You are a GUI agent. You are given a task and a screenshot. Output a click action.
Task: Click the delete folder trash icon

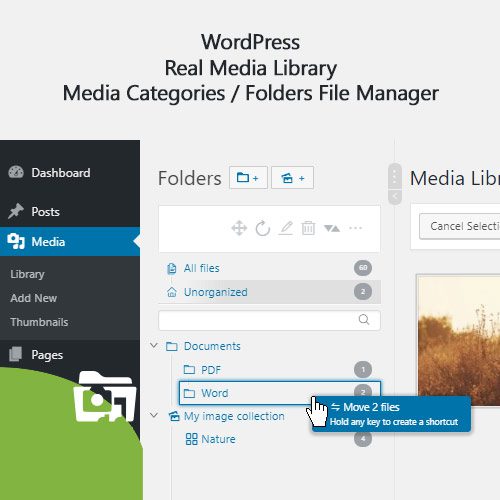308,228
